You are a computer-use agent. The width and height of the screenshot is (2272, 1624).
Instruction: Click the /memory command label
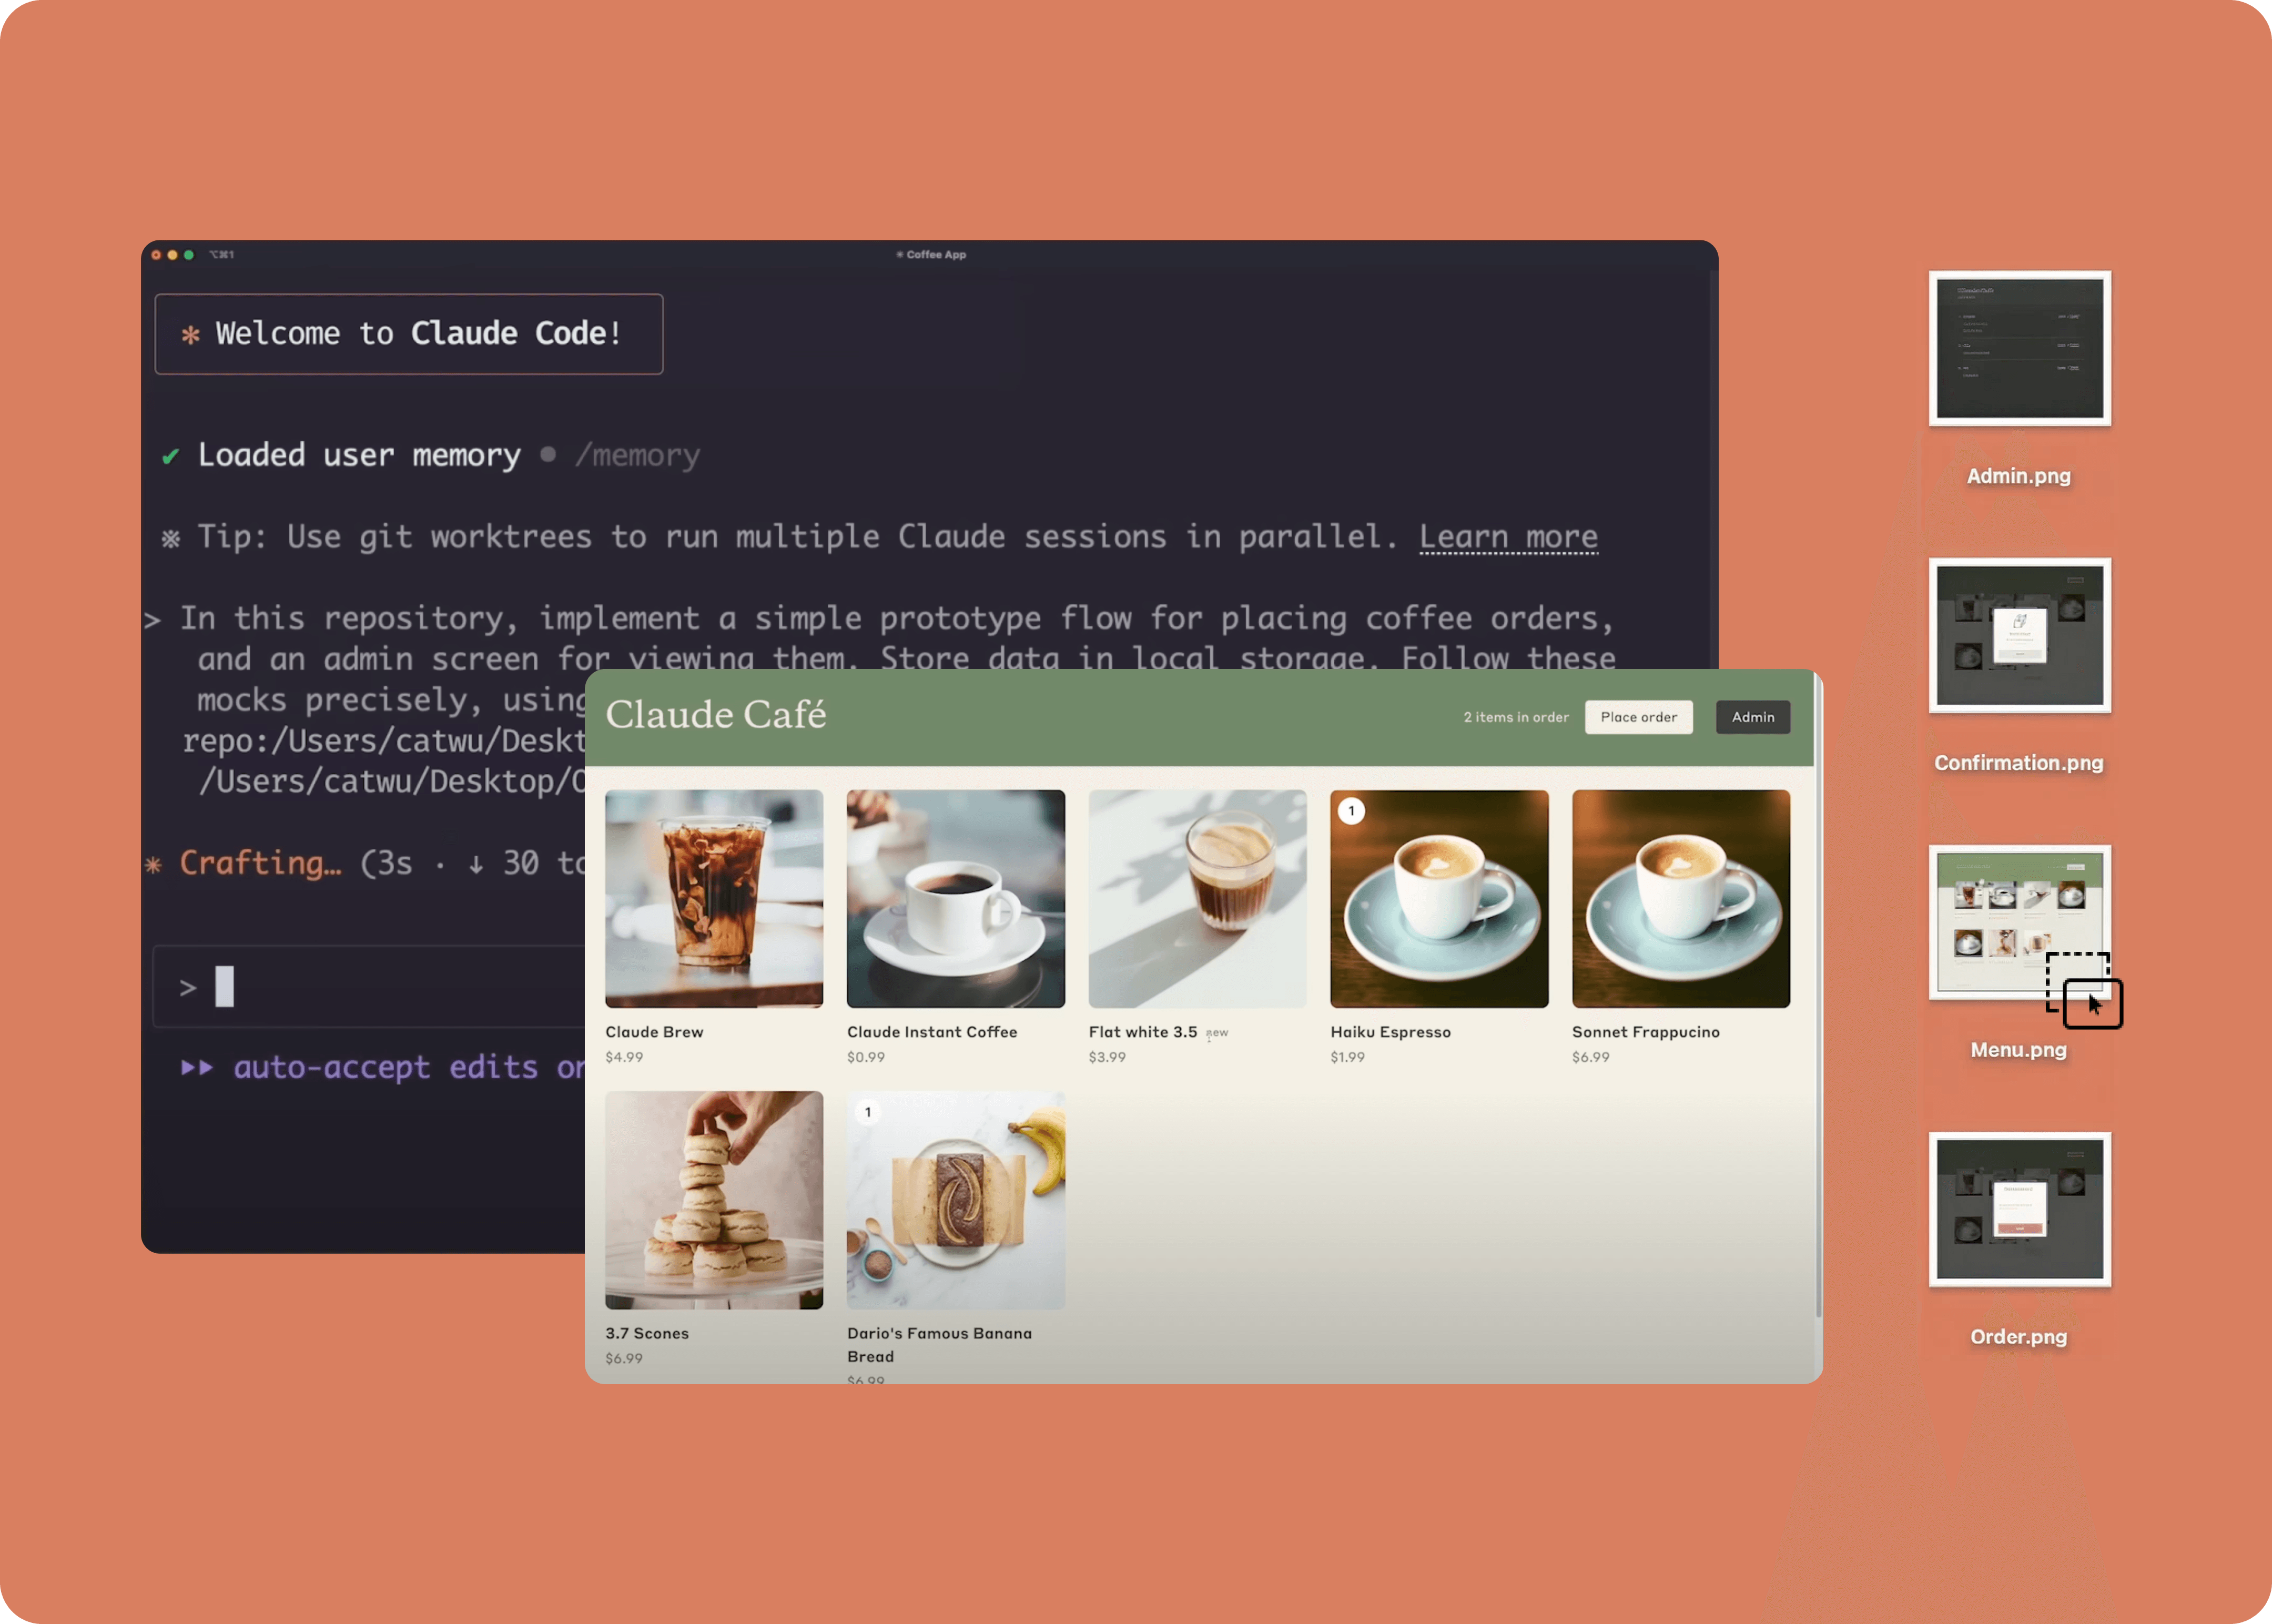click(x=637, y=455)
